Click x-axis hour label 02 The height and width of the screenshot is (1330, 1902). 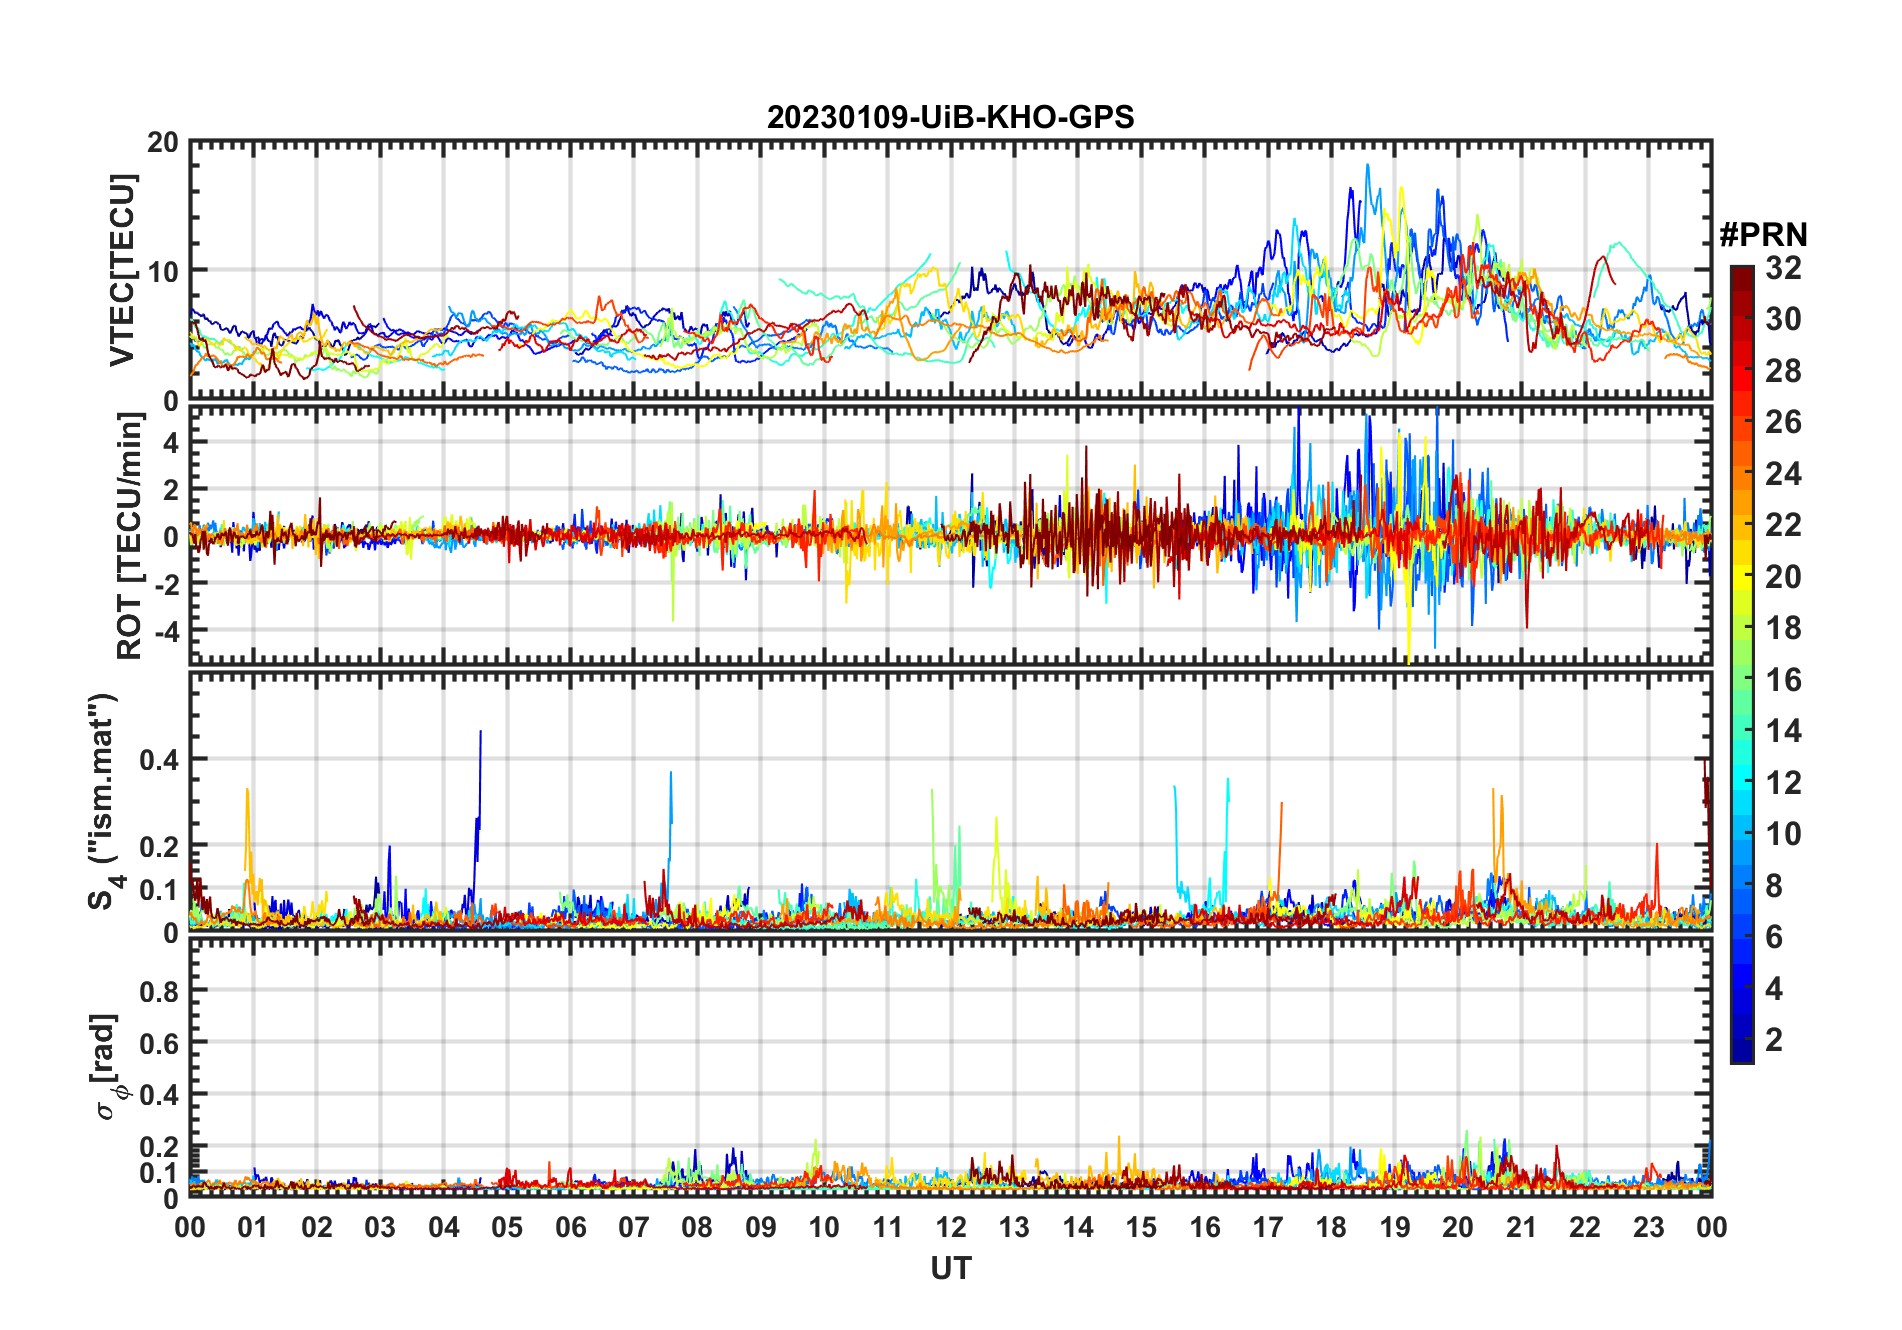317,1227
